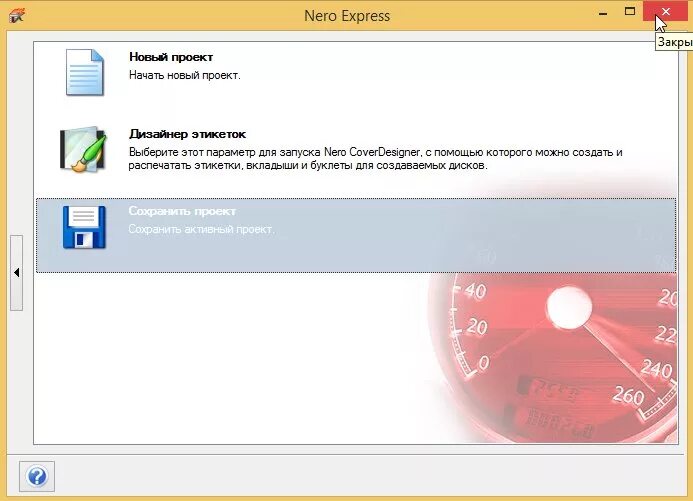Minimize the Nero Express window
The height and width of the screenshot is (501, 693).
[x=603, y=13]
